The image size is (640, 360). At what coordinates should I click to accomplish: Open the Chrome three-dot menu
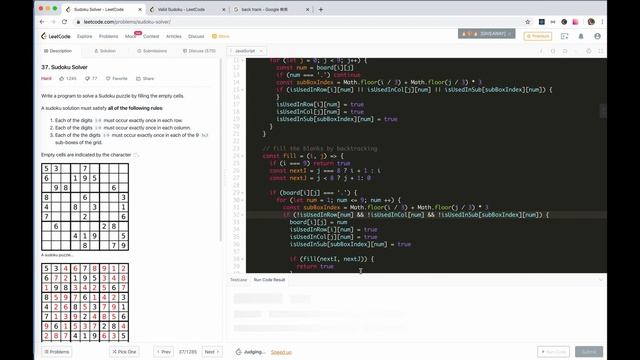click(602, 22)
